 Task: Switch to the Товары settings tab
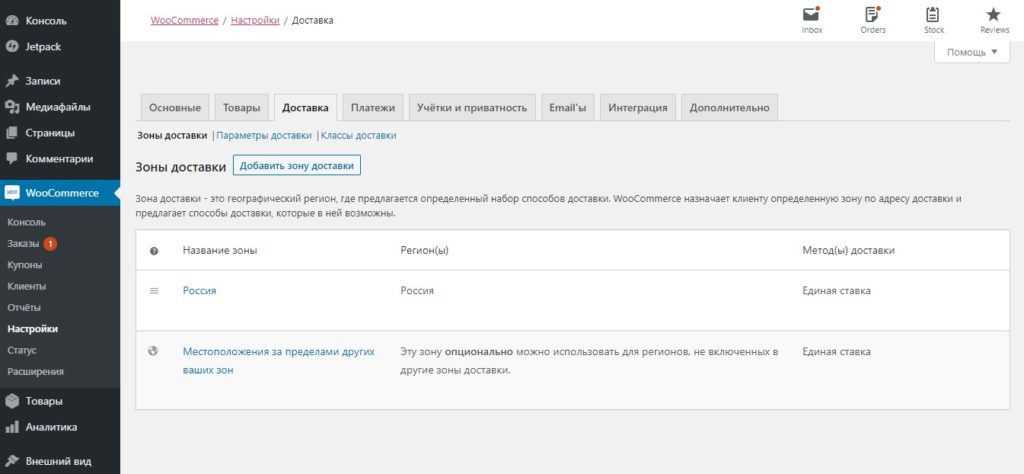242,108
